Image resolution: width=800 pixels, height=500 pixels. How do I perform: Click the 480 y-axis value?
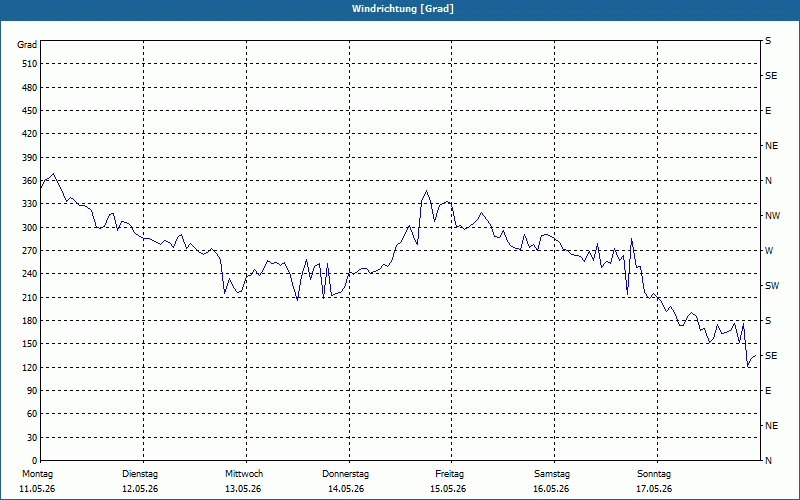(x=30, y=87)
